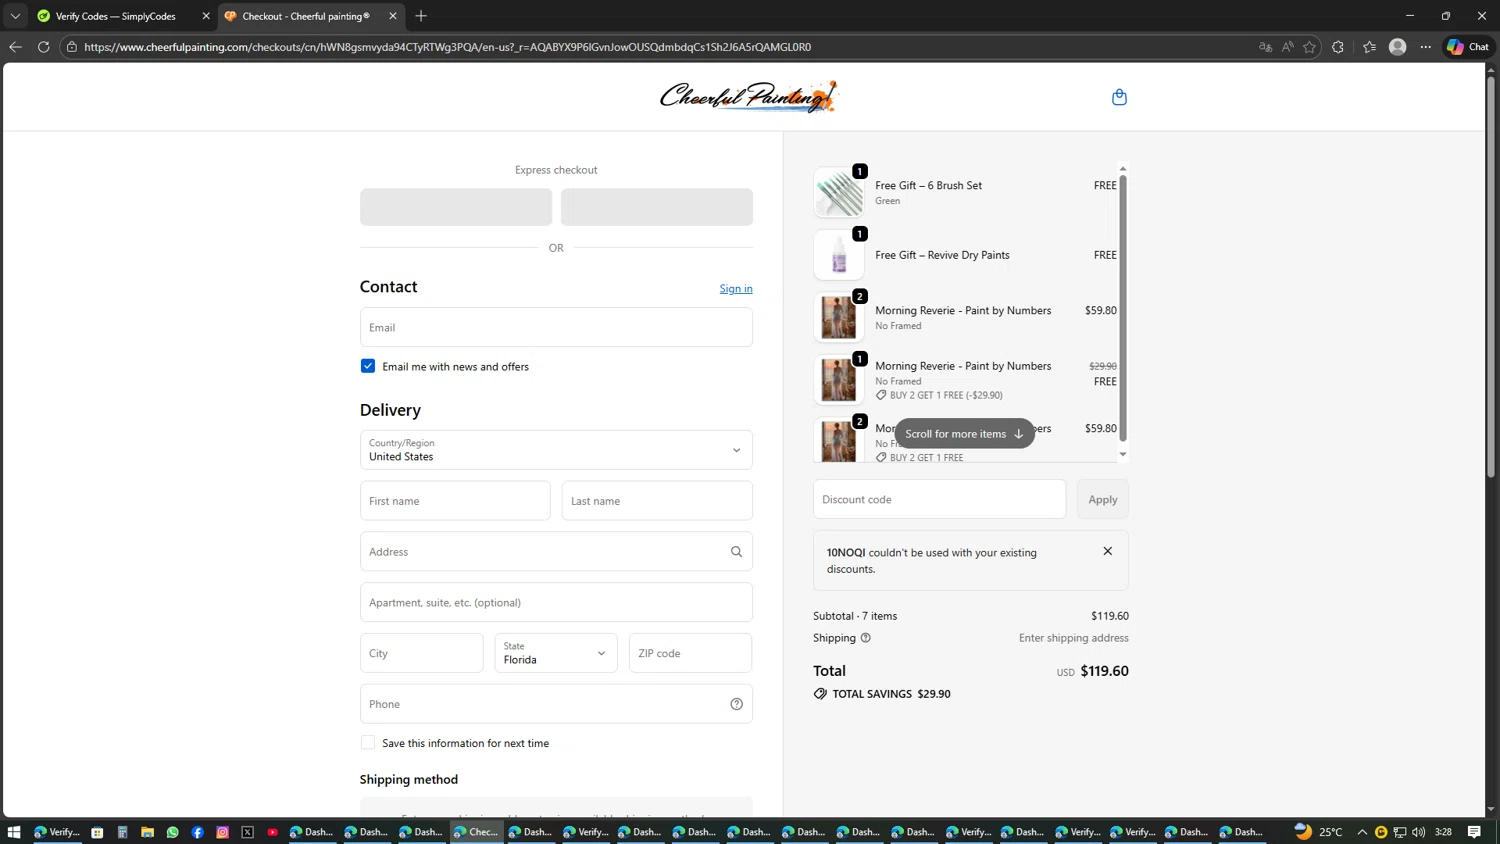Viewport: 1500px width, 844px height.
Task: Open File Explorer from taskbar
Action: pos(147,832)
